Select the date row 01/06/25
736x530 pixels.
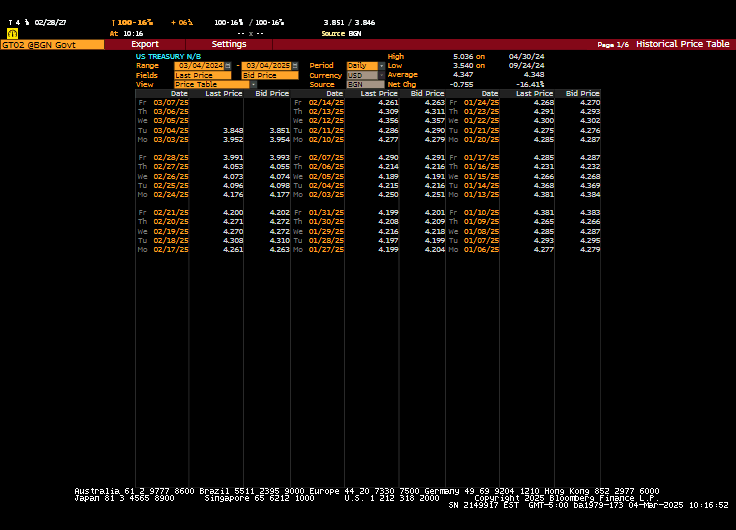[x=482, y=250]
